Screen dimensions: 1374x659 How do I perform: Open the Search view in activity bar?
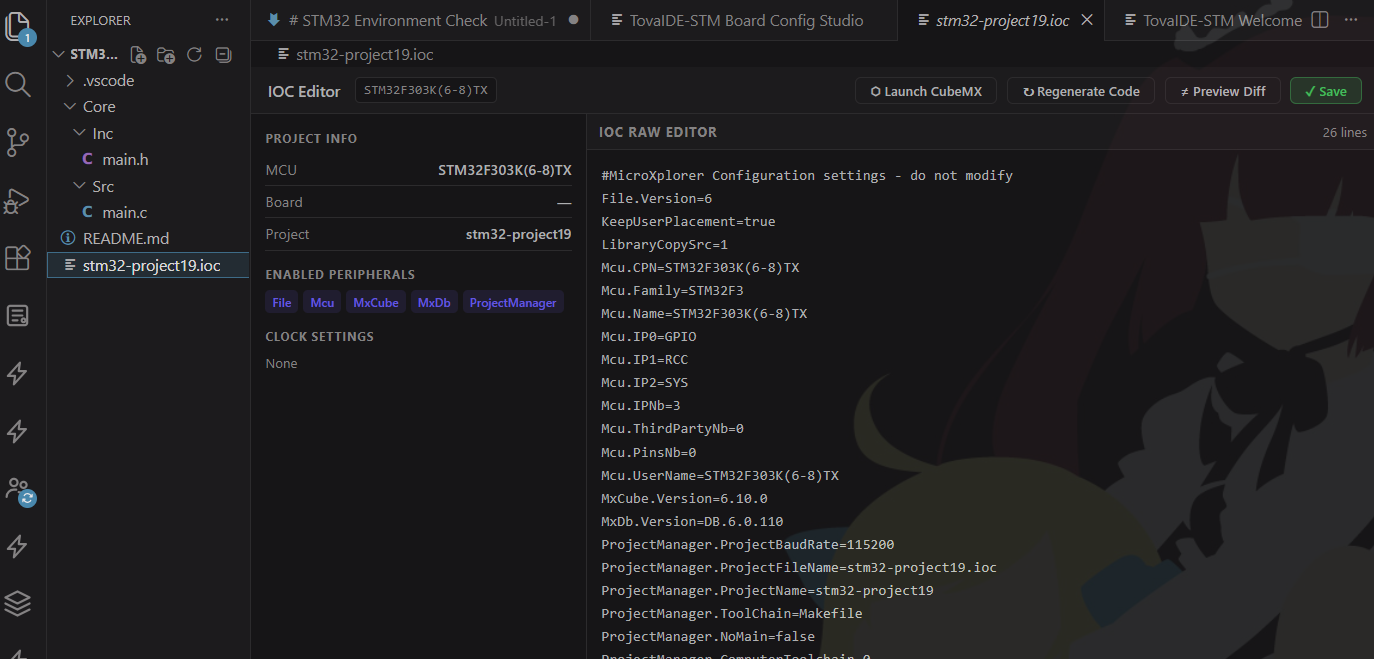point(18,84)
